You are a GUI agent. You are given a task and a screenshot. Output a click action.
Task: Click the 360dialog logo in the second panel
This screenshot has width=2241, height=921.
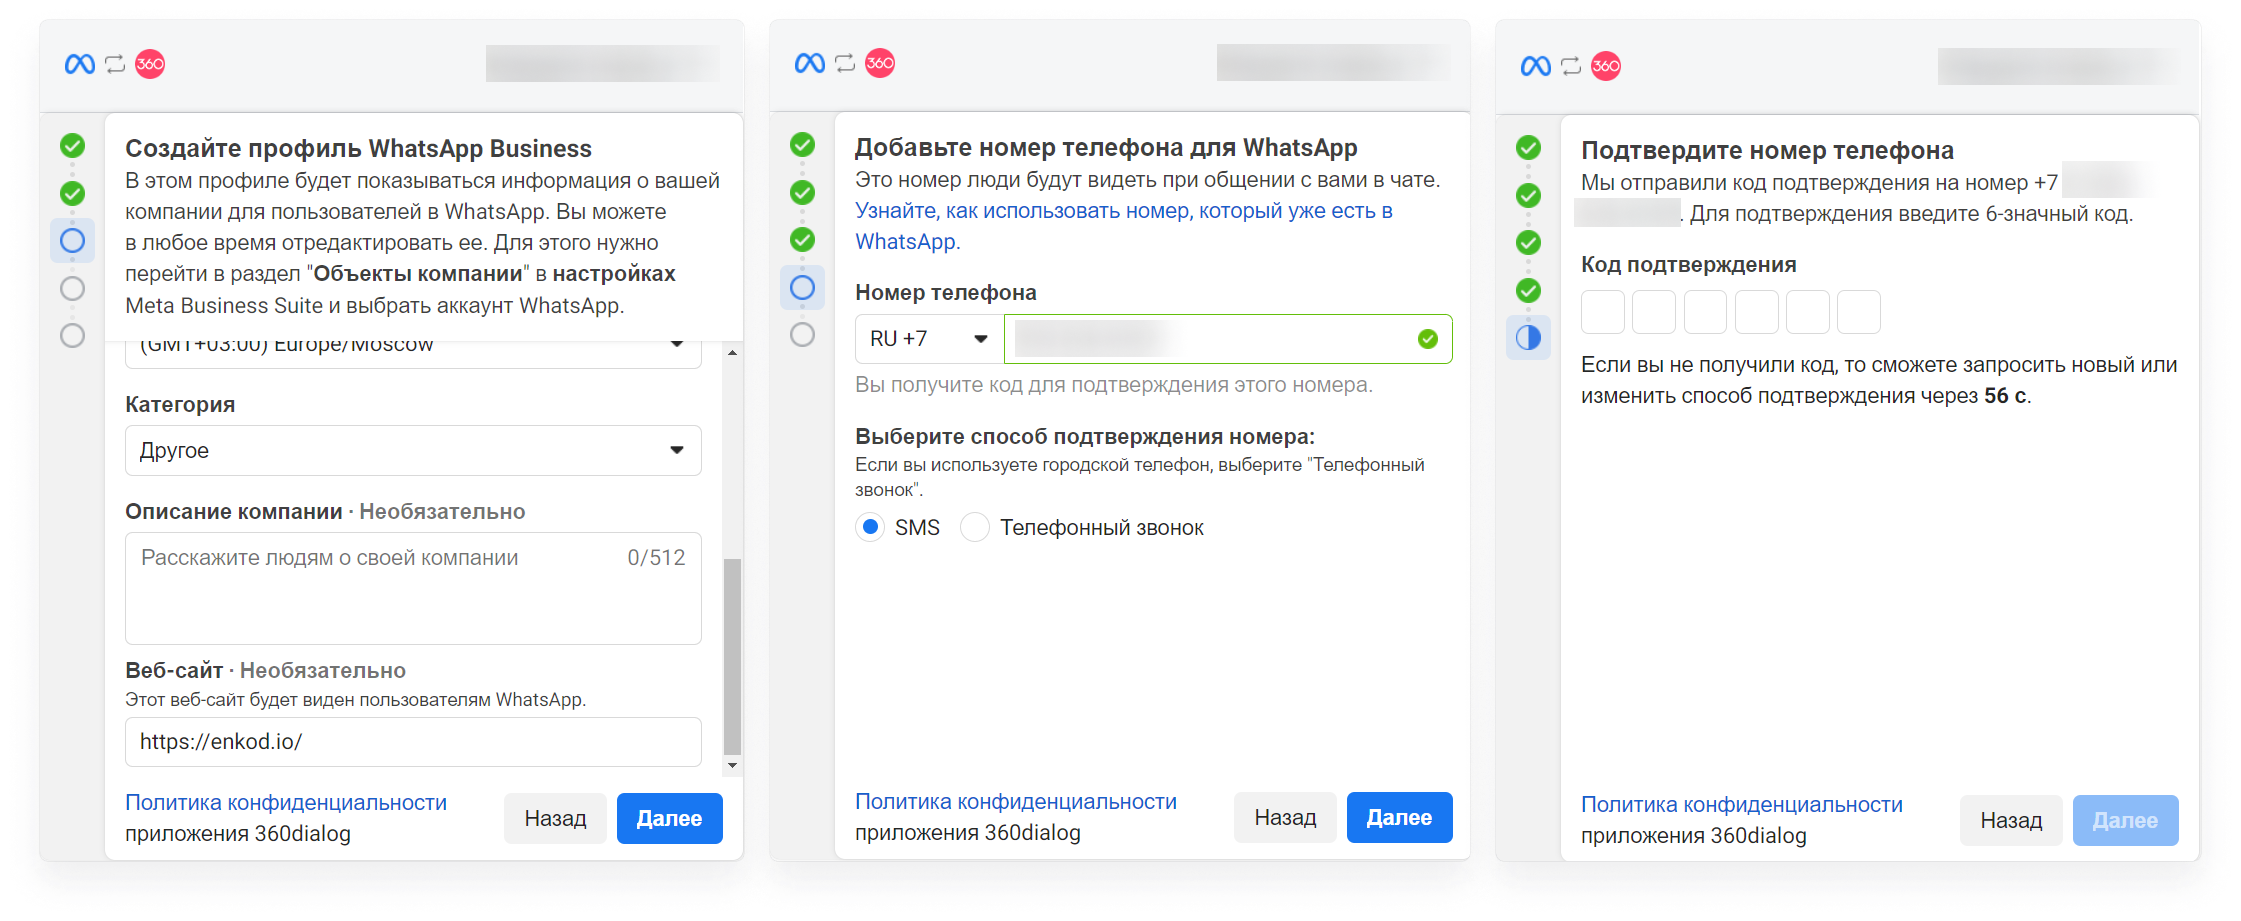point(880,63)
